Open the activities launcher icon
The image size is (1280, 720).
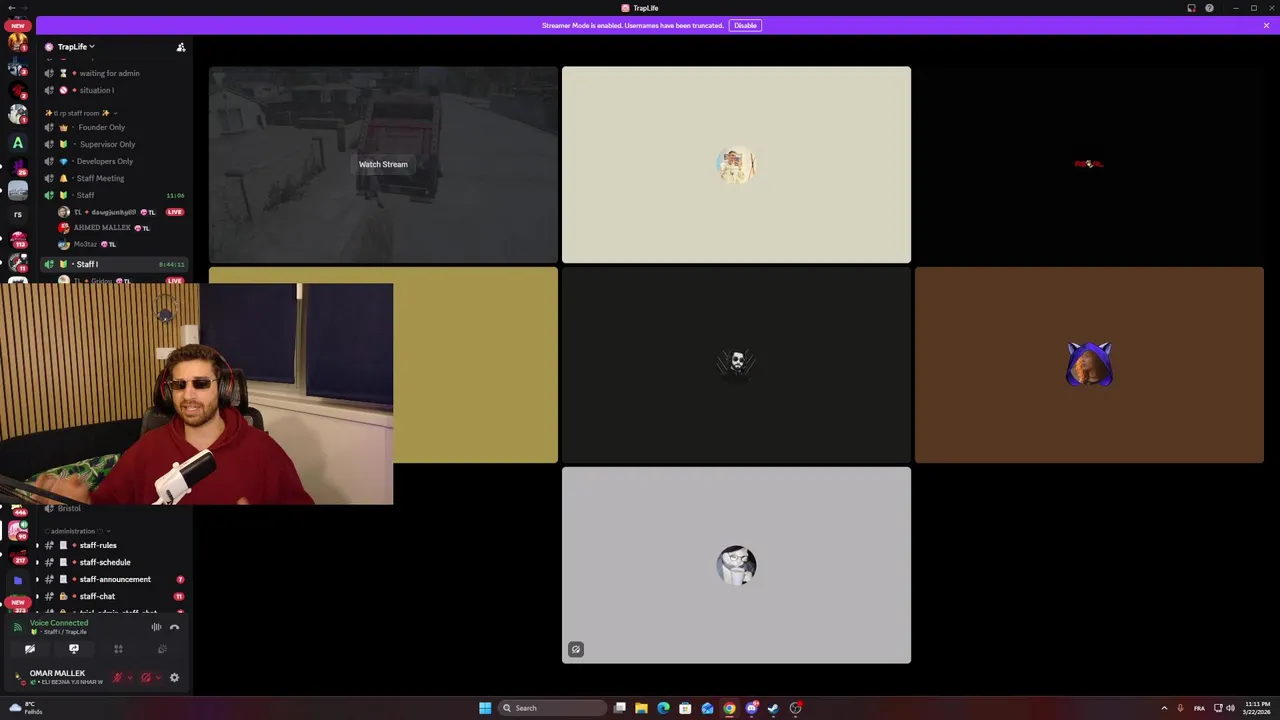(118, 649)
